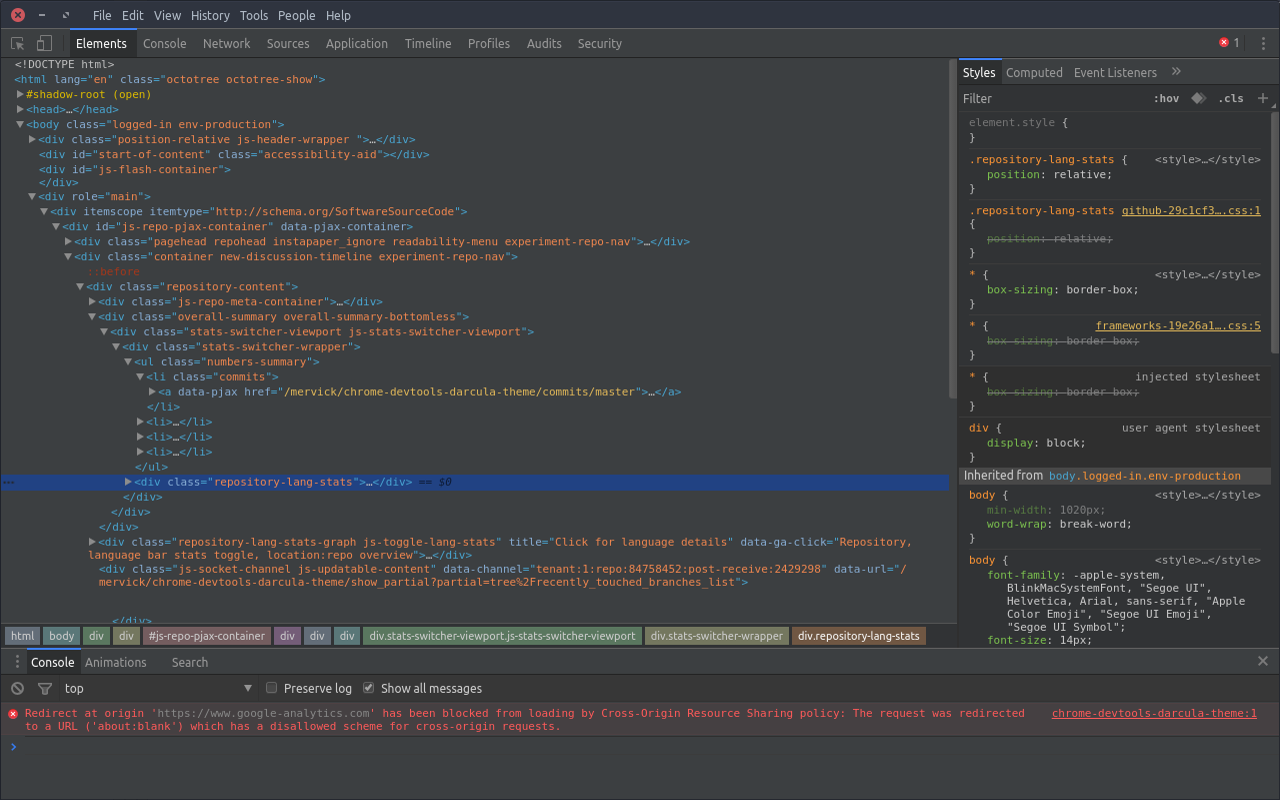Click the 'position: relative;' declaration under <style>

(1049, 174)
